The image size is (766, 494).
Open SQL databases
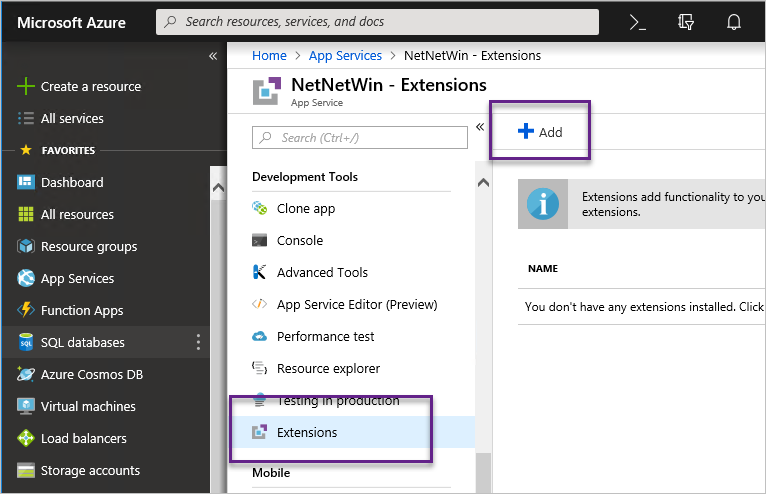pyautogui.click(x=83, y=342)
